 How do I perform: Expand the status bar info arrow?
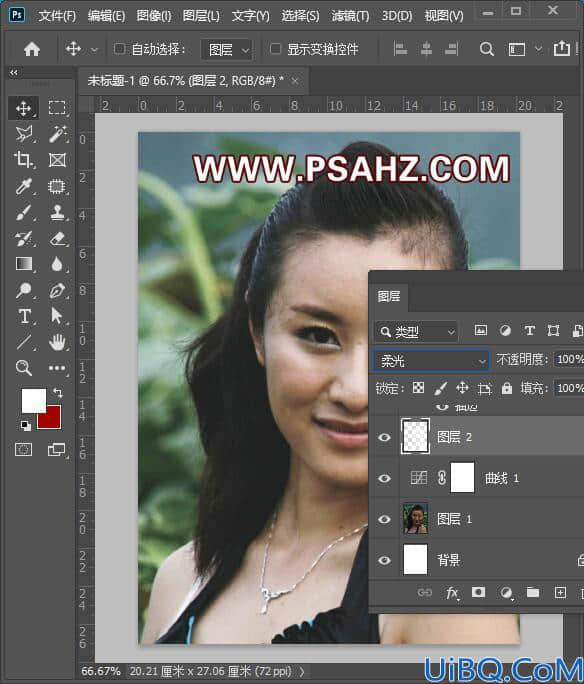[303, 672]
